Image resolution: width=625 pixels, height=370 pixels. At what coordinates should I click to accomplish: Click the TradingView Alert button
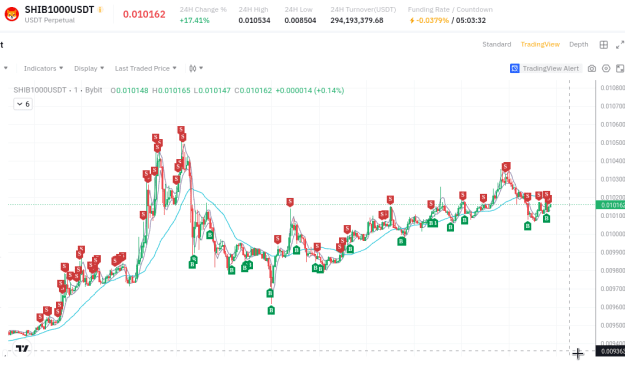click(x=546, y=69)
